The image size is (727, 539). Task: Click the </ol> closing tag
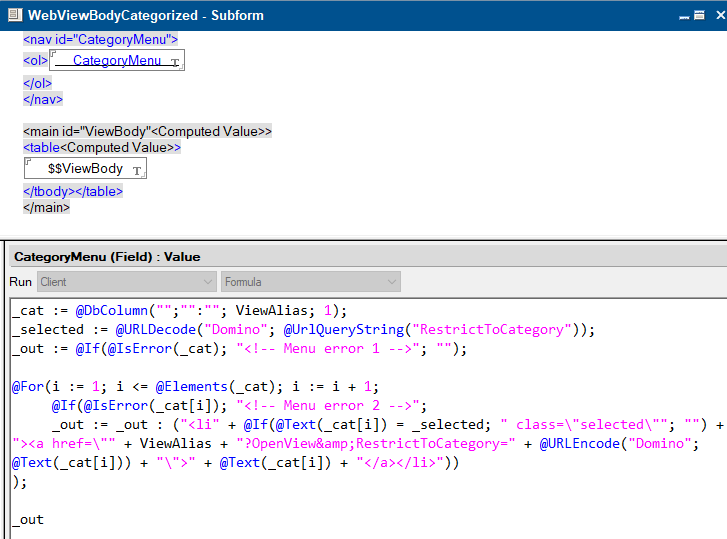tap(37, 83)
